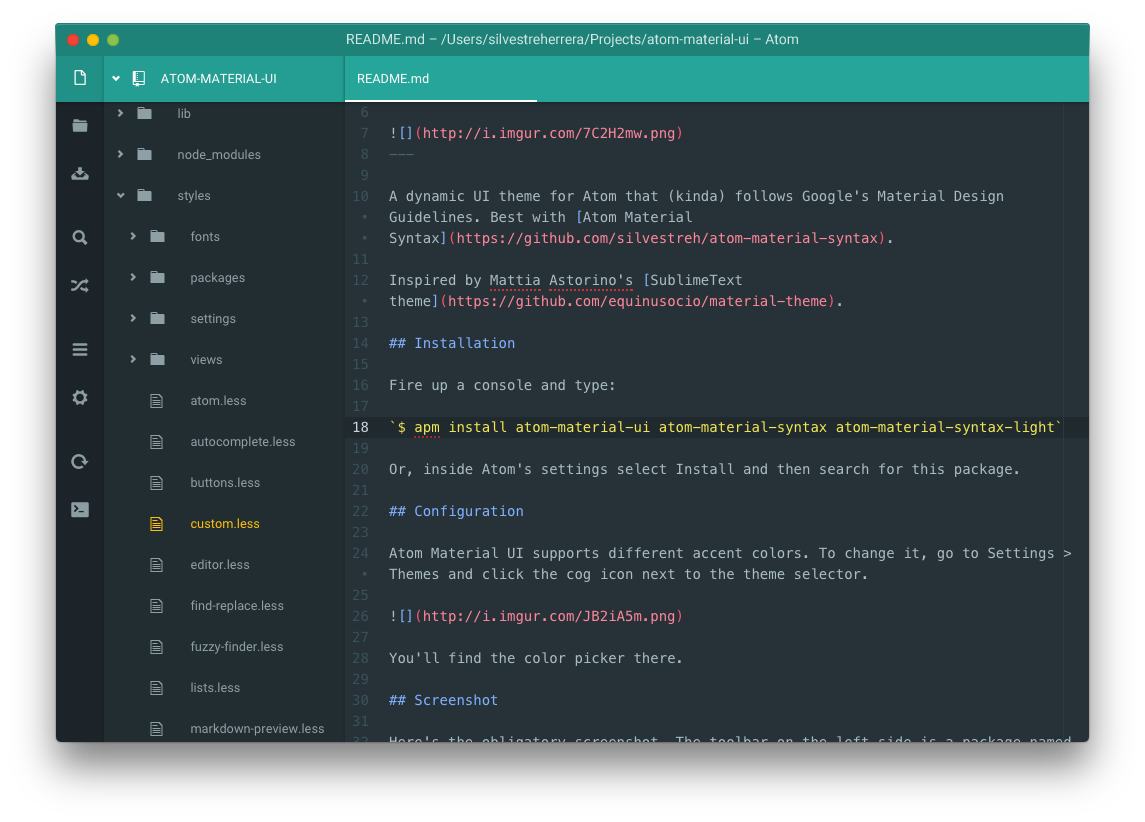This screenshot has height=822, width=1145.
Task: Click the editor.less file icon
Action: pos(156,564)
